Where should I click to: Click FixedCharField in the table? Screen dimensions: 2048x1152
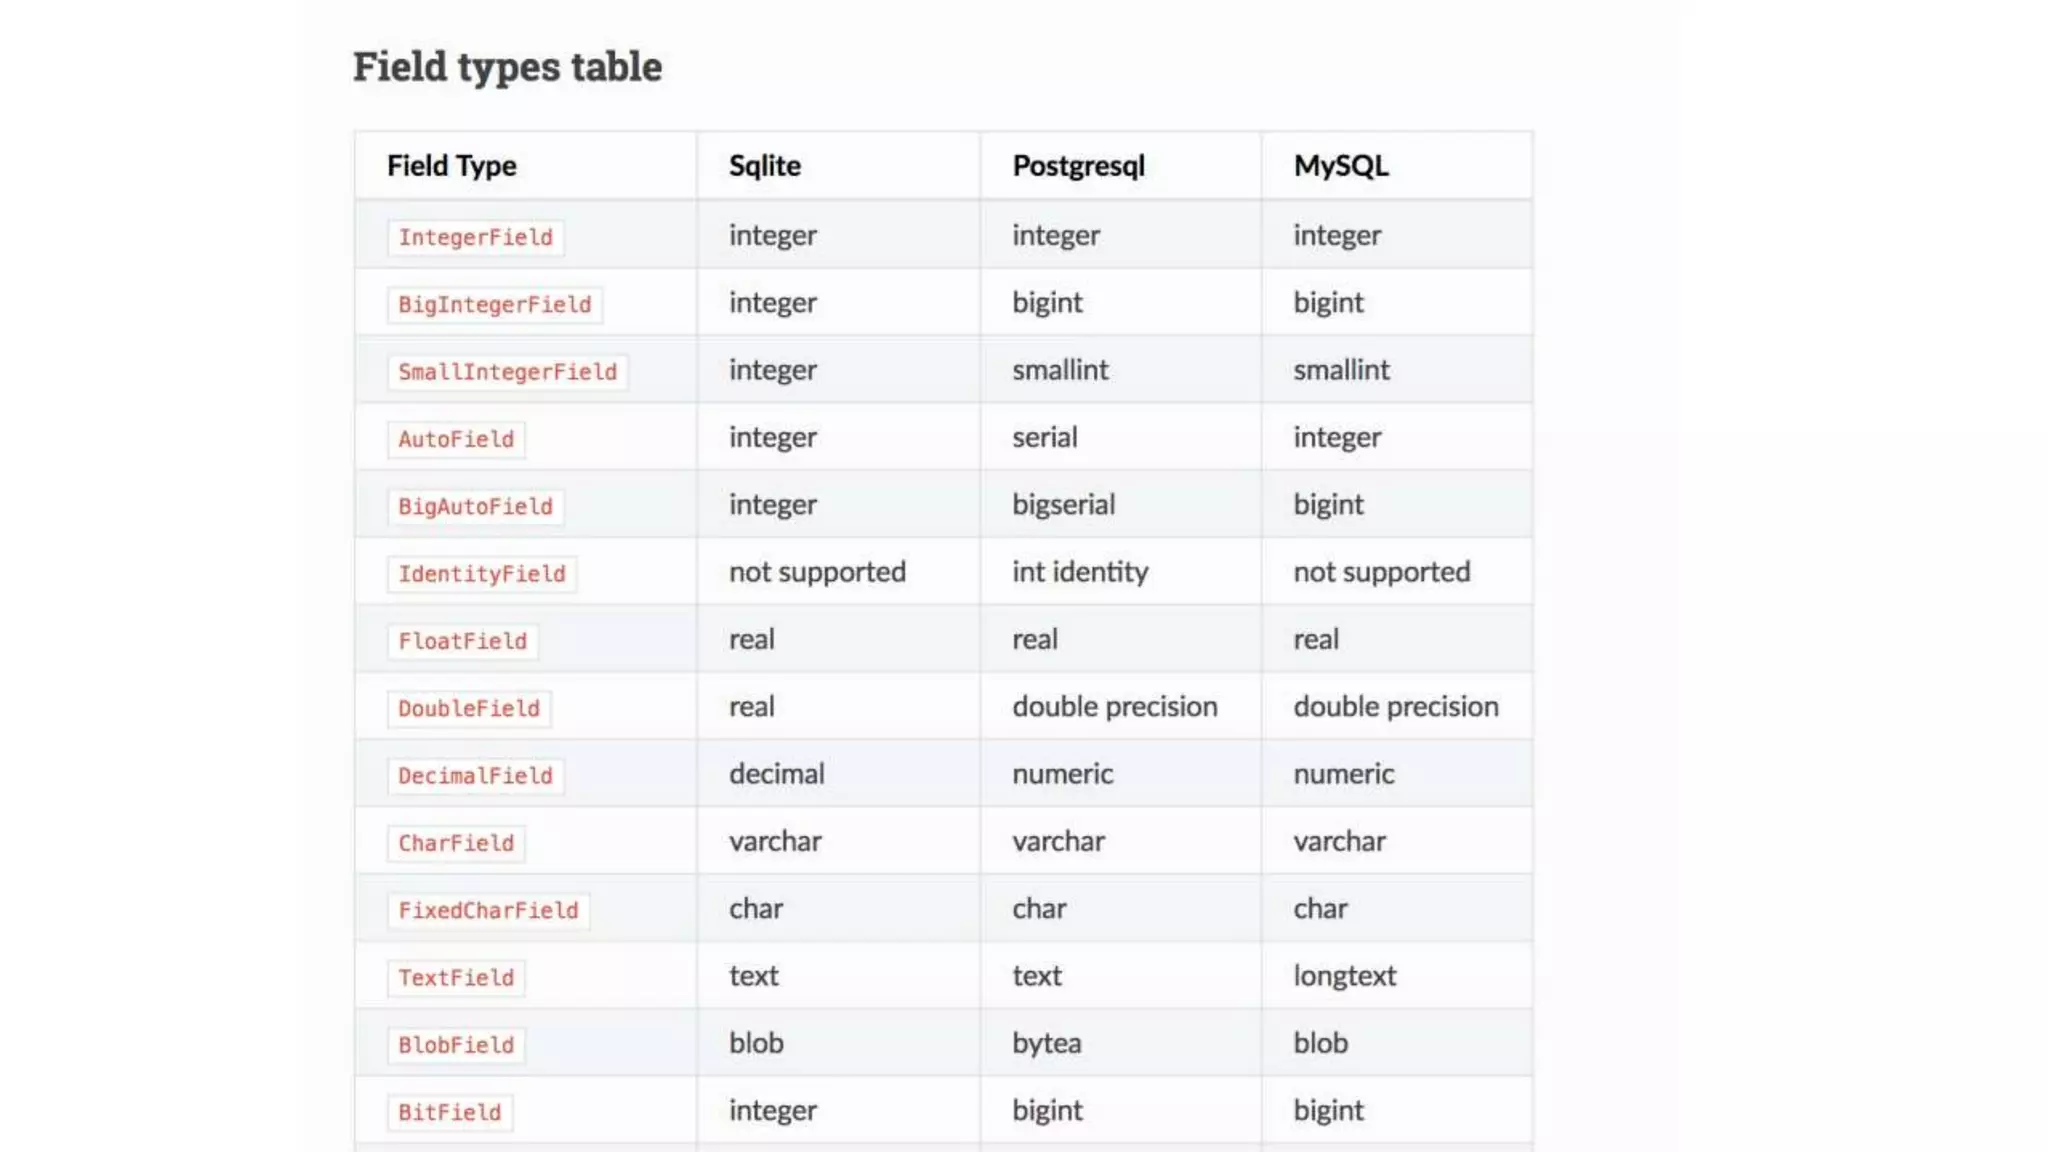point(488,910)
